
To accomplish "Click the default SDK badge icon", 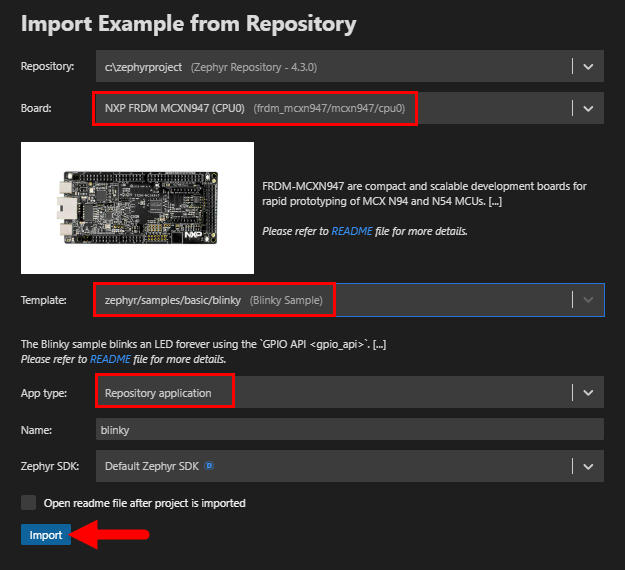I will [x=209, y=466].
